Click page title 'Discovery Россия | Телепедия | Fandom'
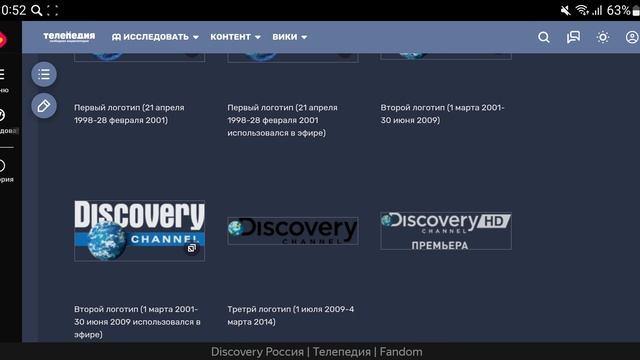The height and width of the screenshot is (360, 640). (317, 352)
